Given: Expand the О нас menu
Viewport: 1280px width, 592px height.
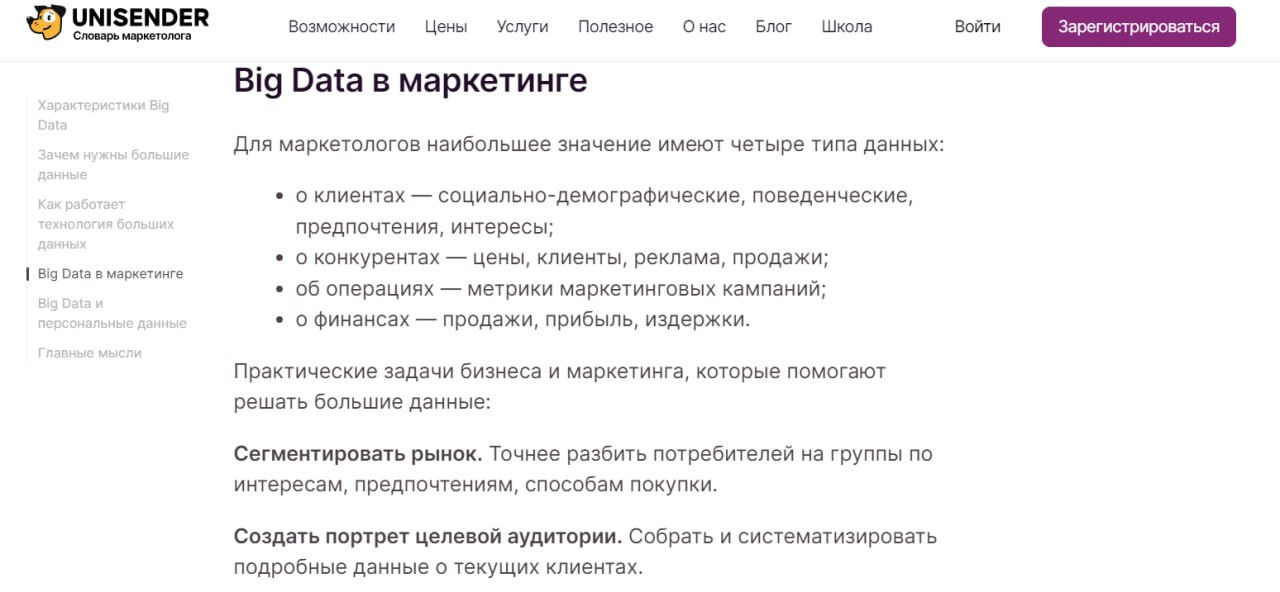Looking at the screenshot, I should coord(704,27).
